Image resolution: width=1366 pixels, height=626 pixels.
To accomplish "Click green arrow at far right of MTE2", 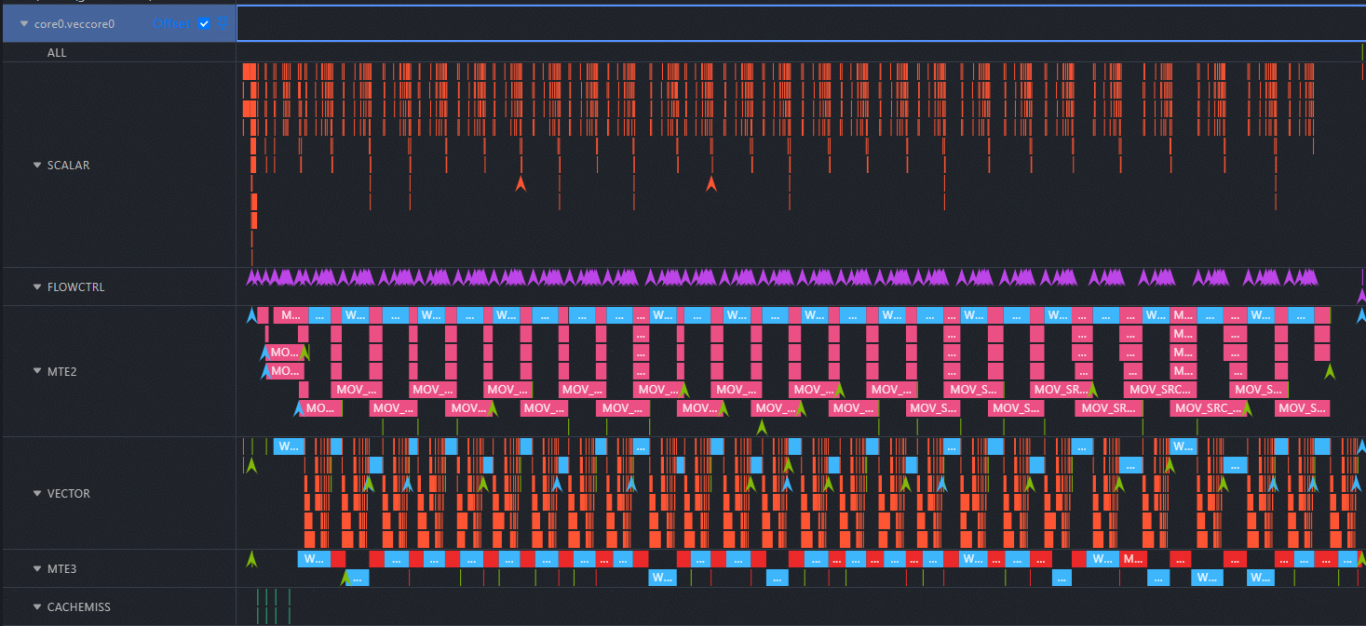I will coord(1329,371).
